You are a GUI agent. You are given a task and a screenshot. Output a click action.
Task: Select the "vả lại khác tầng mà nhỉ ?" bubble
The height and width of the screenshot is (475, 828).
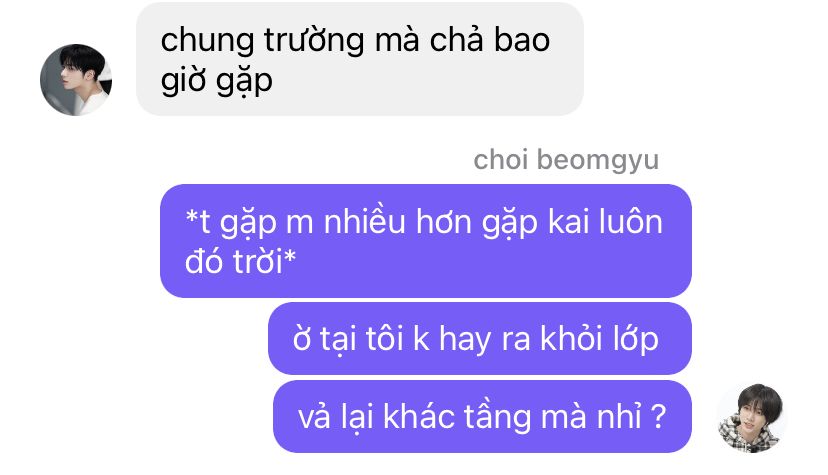[x=482, y=416]
